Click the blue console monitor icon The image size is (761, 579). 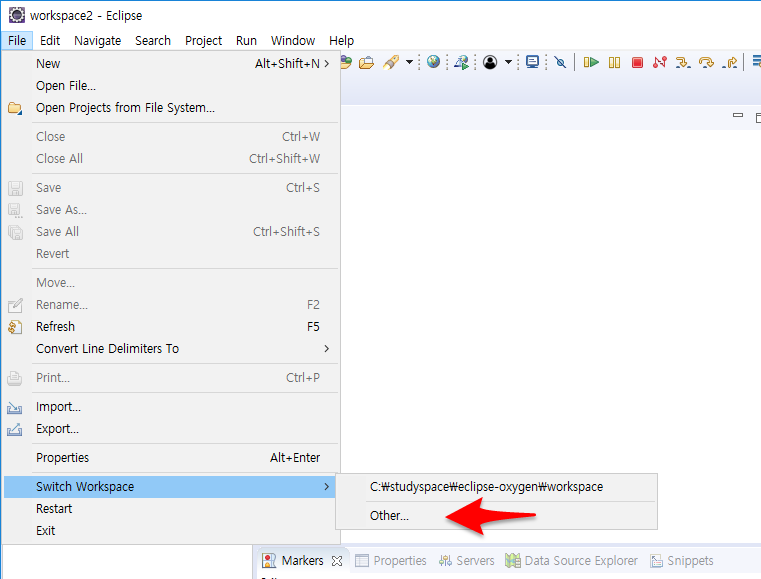[x=532, y=62]
